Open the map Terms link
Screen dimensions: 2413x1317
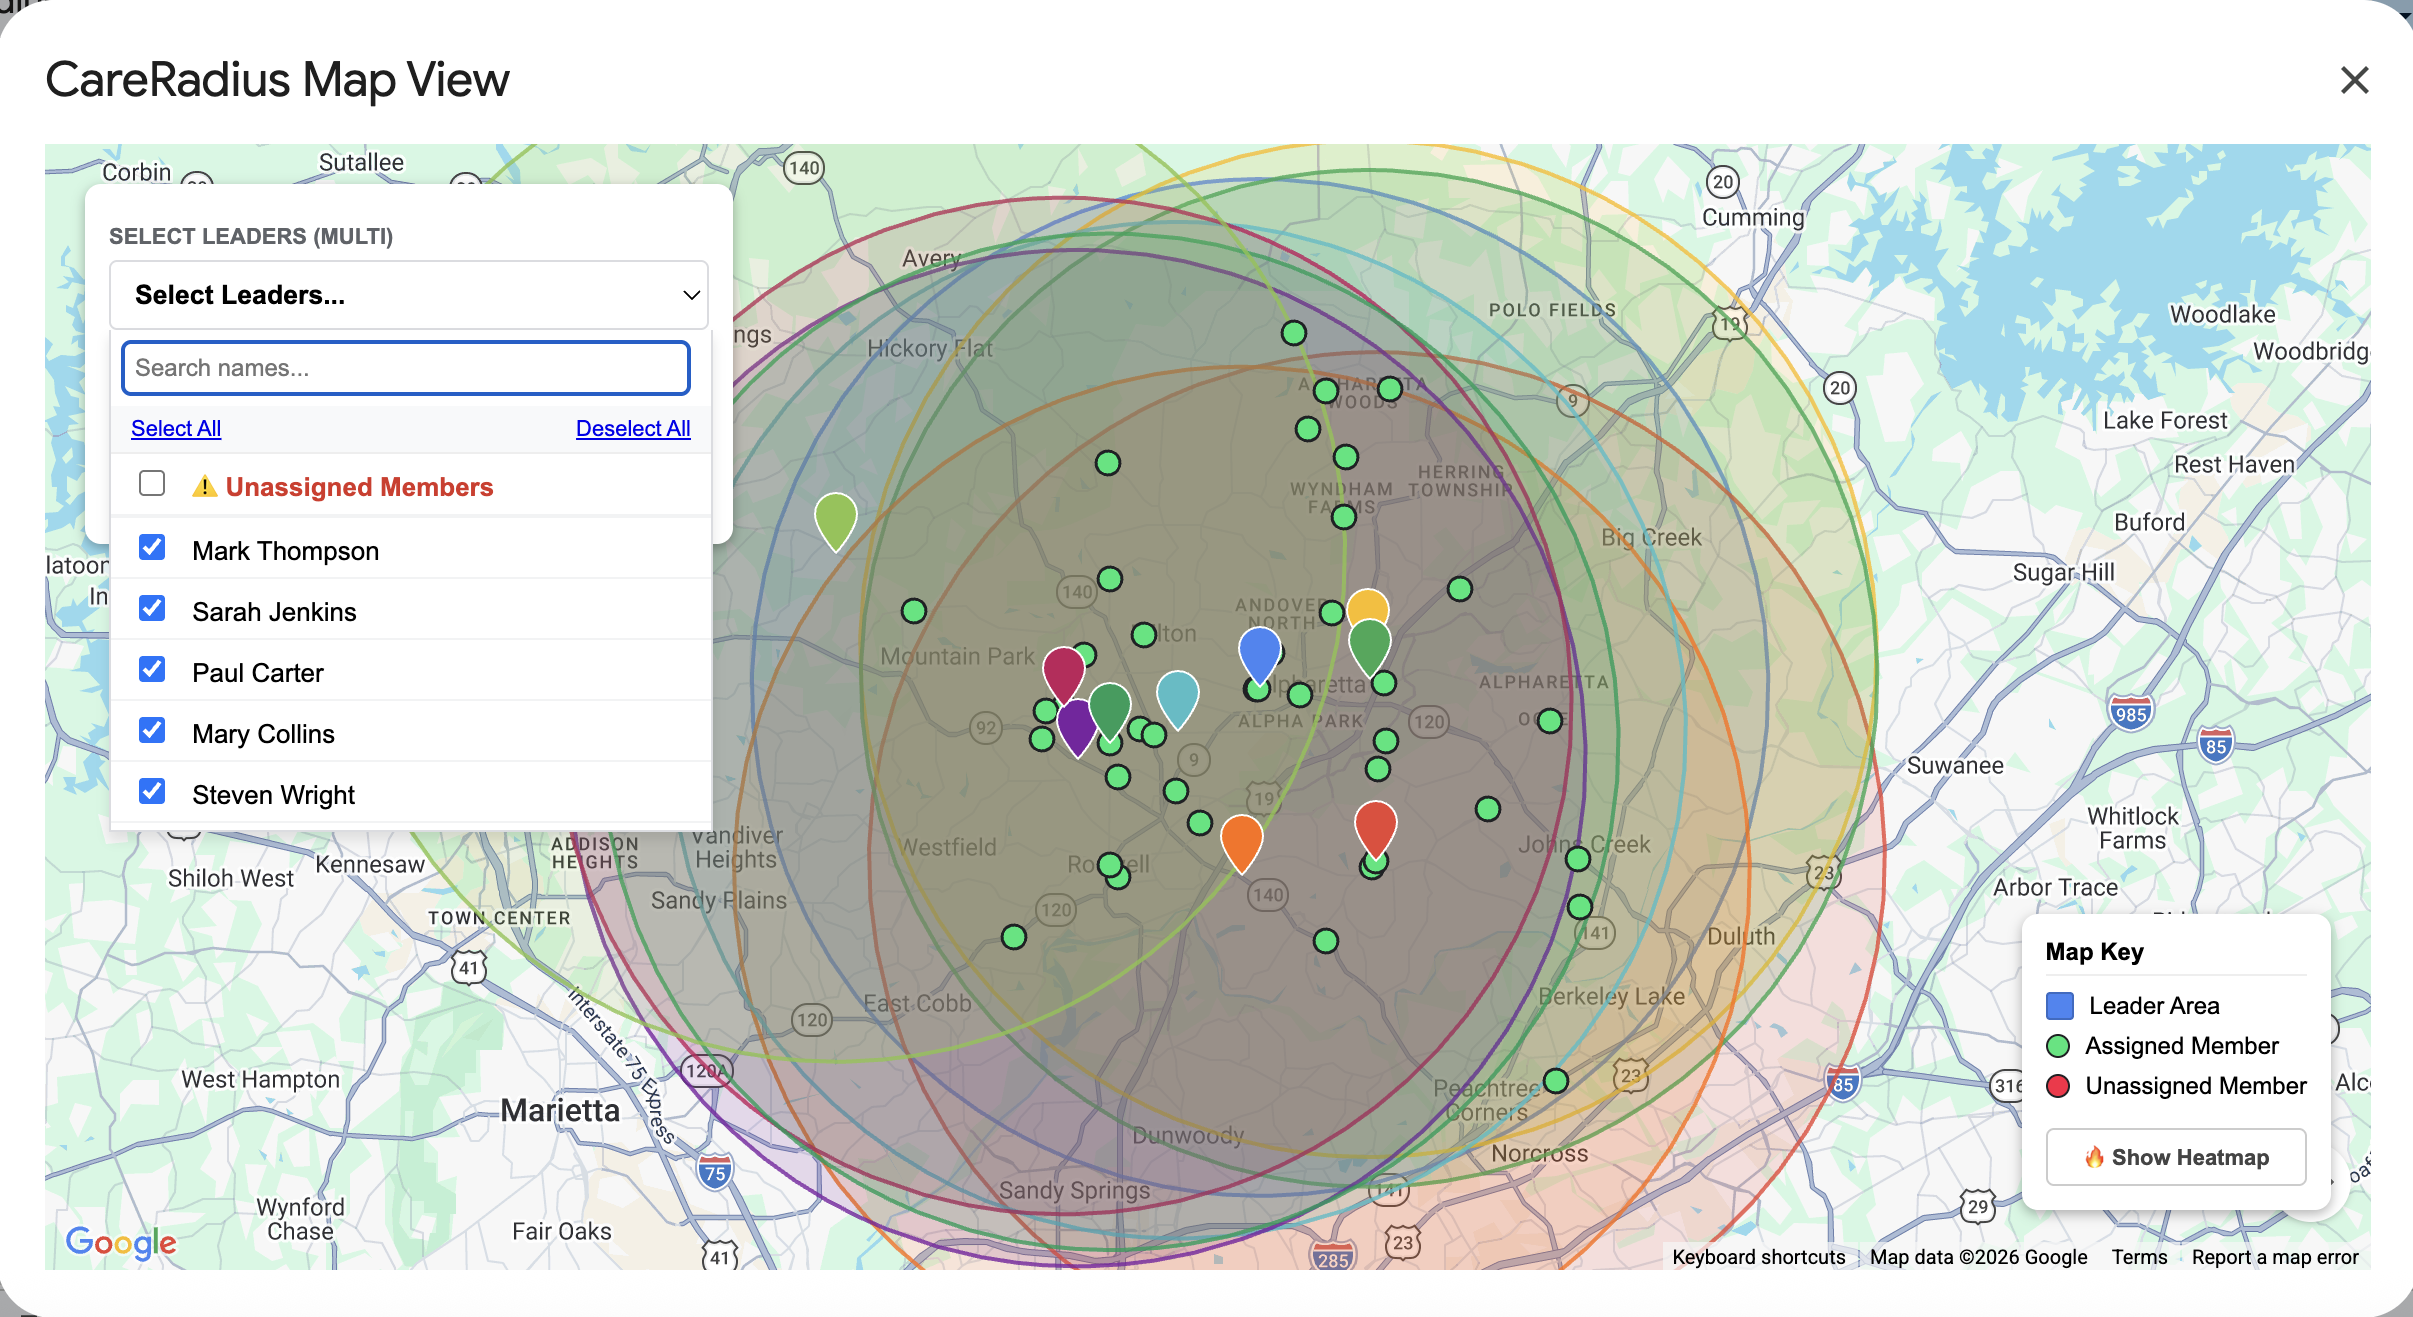tap(2139, 1257)
